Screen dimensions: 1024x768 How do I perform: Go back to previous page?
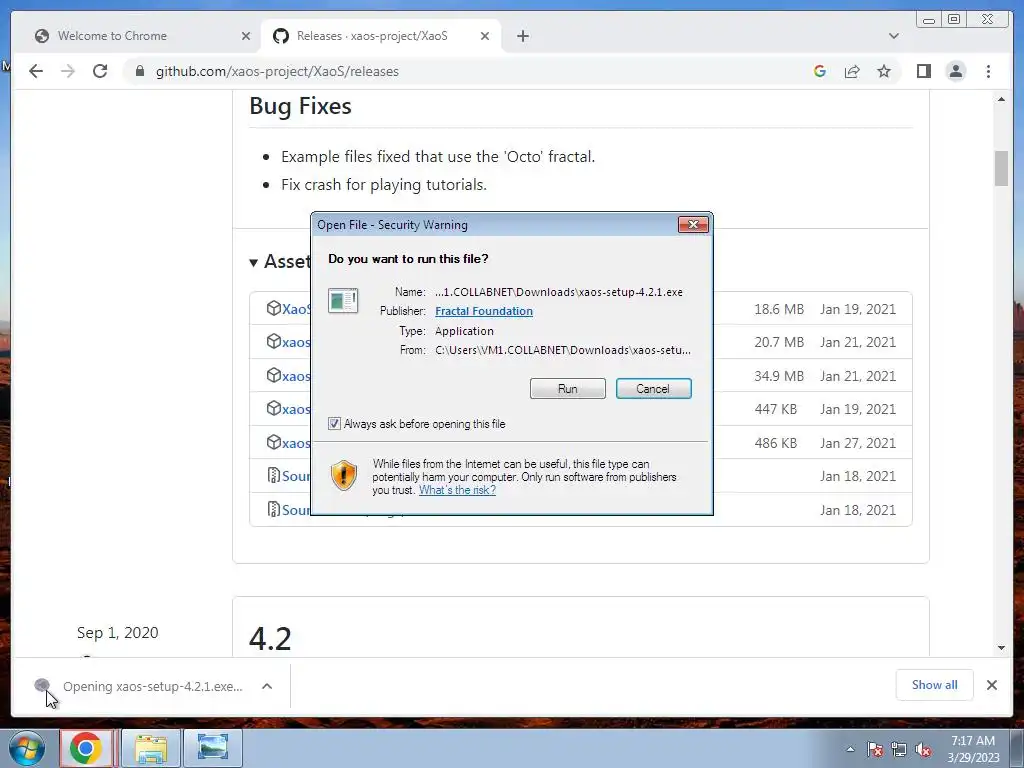[36, 71]
